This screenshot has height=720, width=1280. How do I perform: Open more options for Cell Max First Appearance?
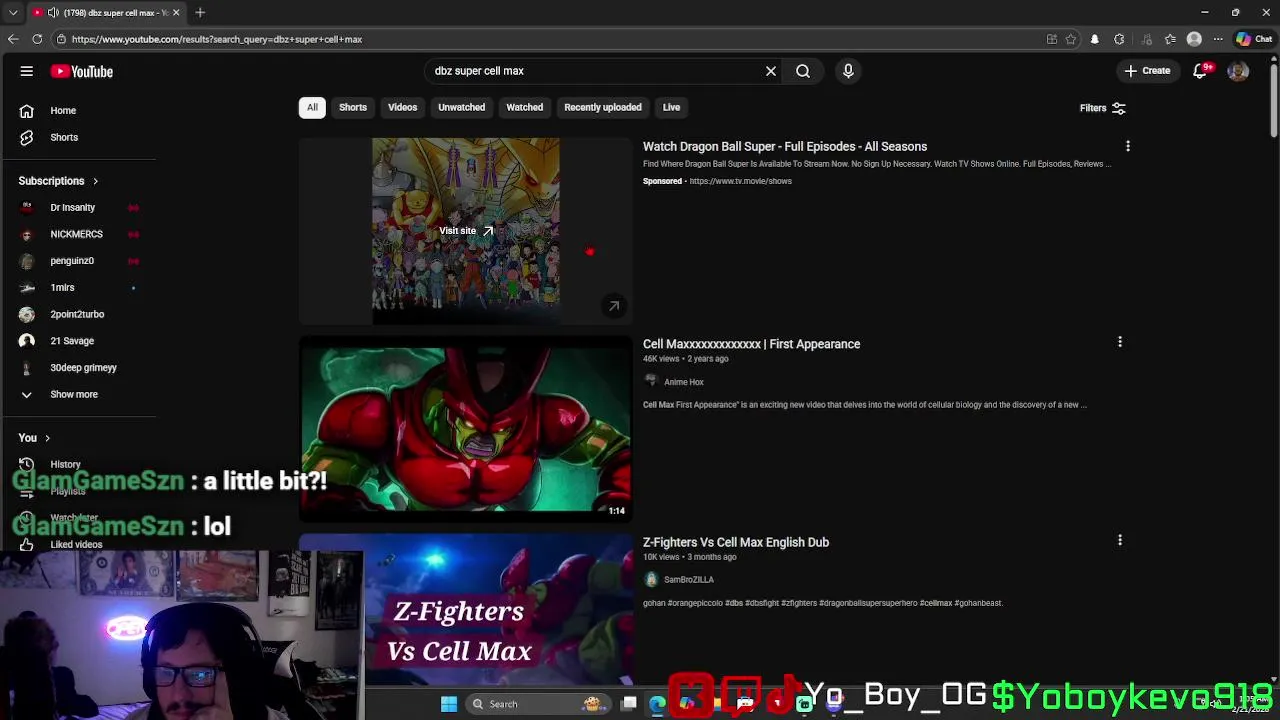(1120, 342)
